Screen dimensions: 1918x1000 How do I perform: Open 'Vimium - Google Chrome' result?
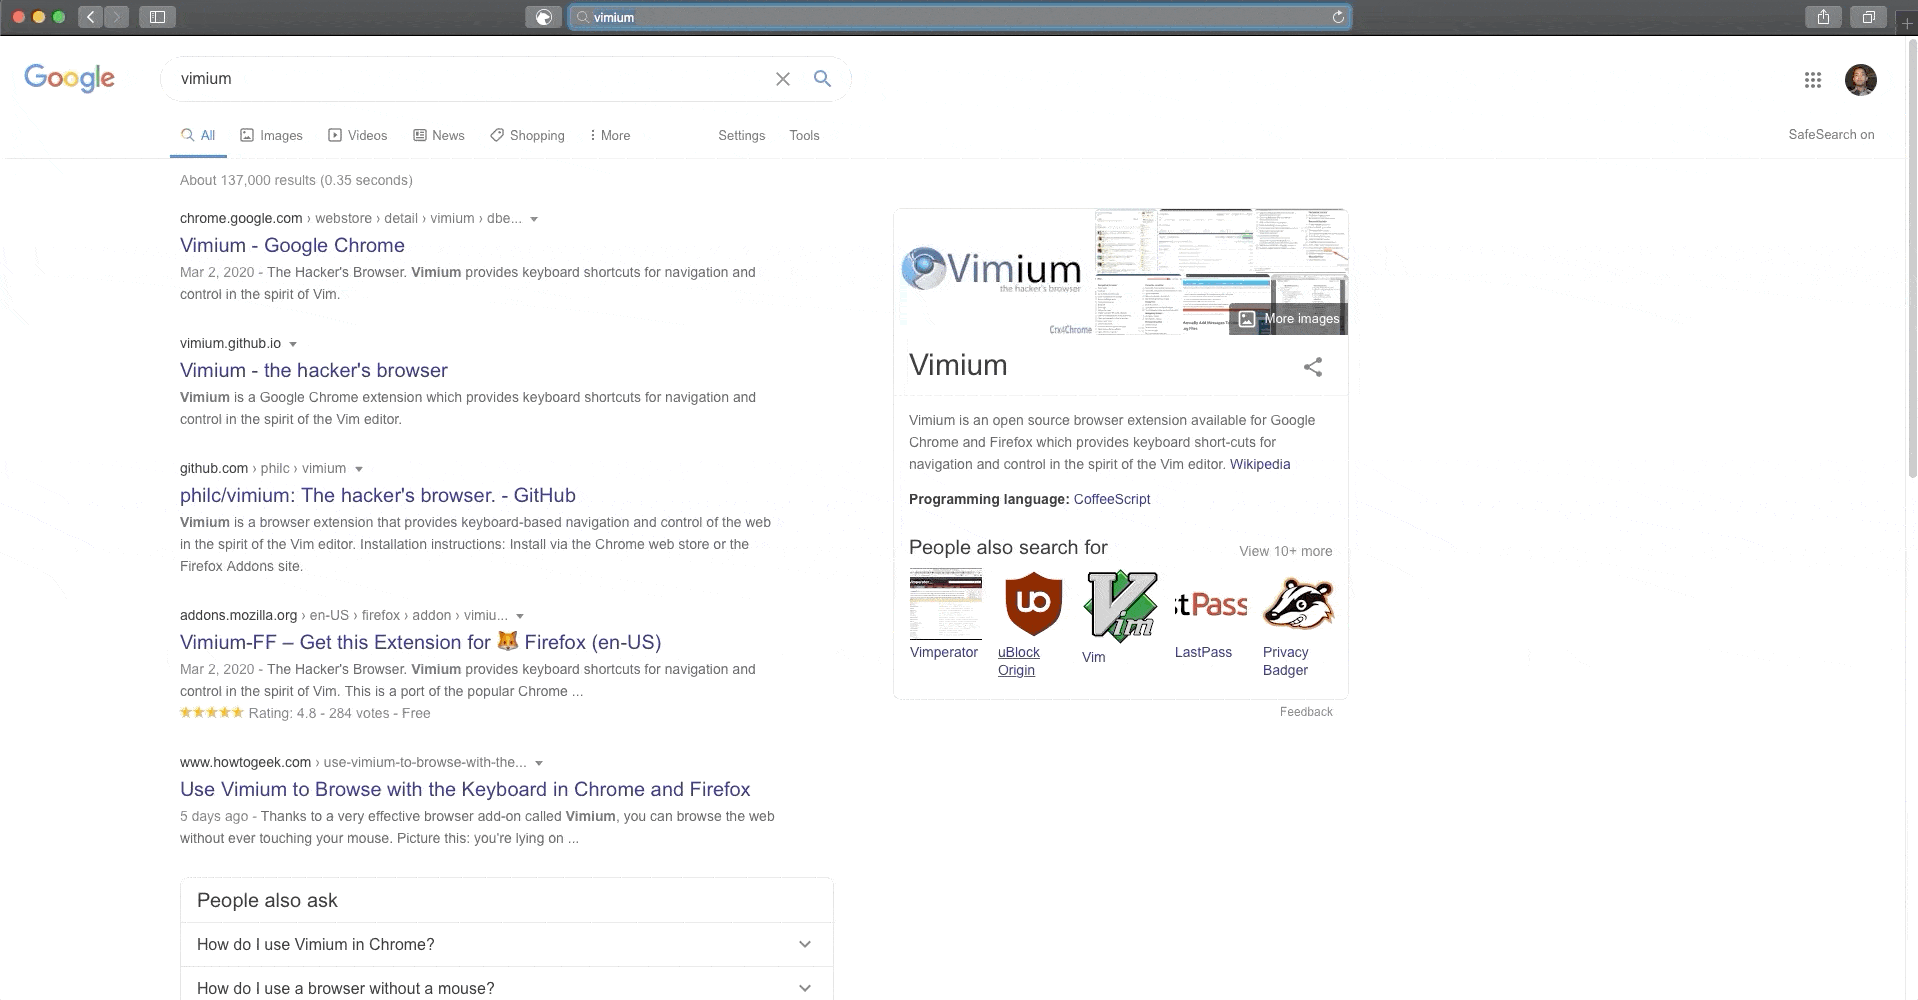pos(292,245)
